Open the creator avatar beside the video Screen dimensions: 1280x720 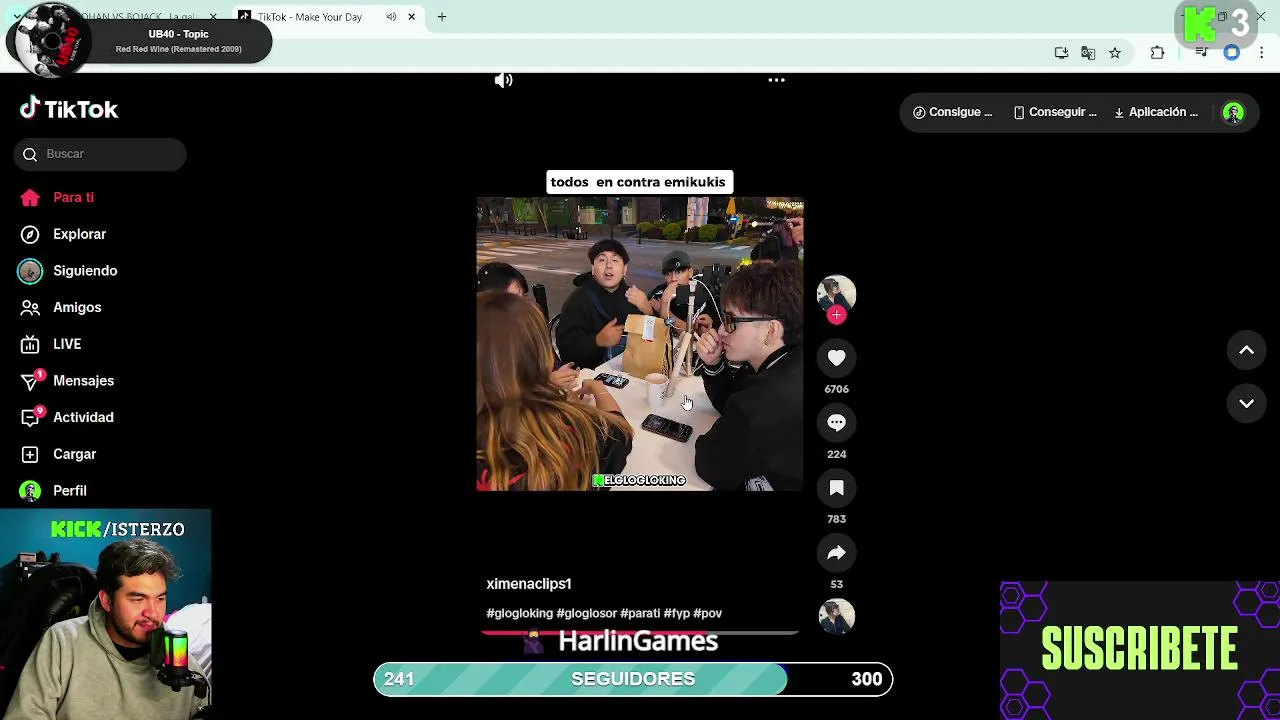point(837,294)
